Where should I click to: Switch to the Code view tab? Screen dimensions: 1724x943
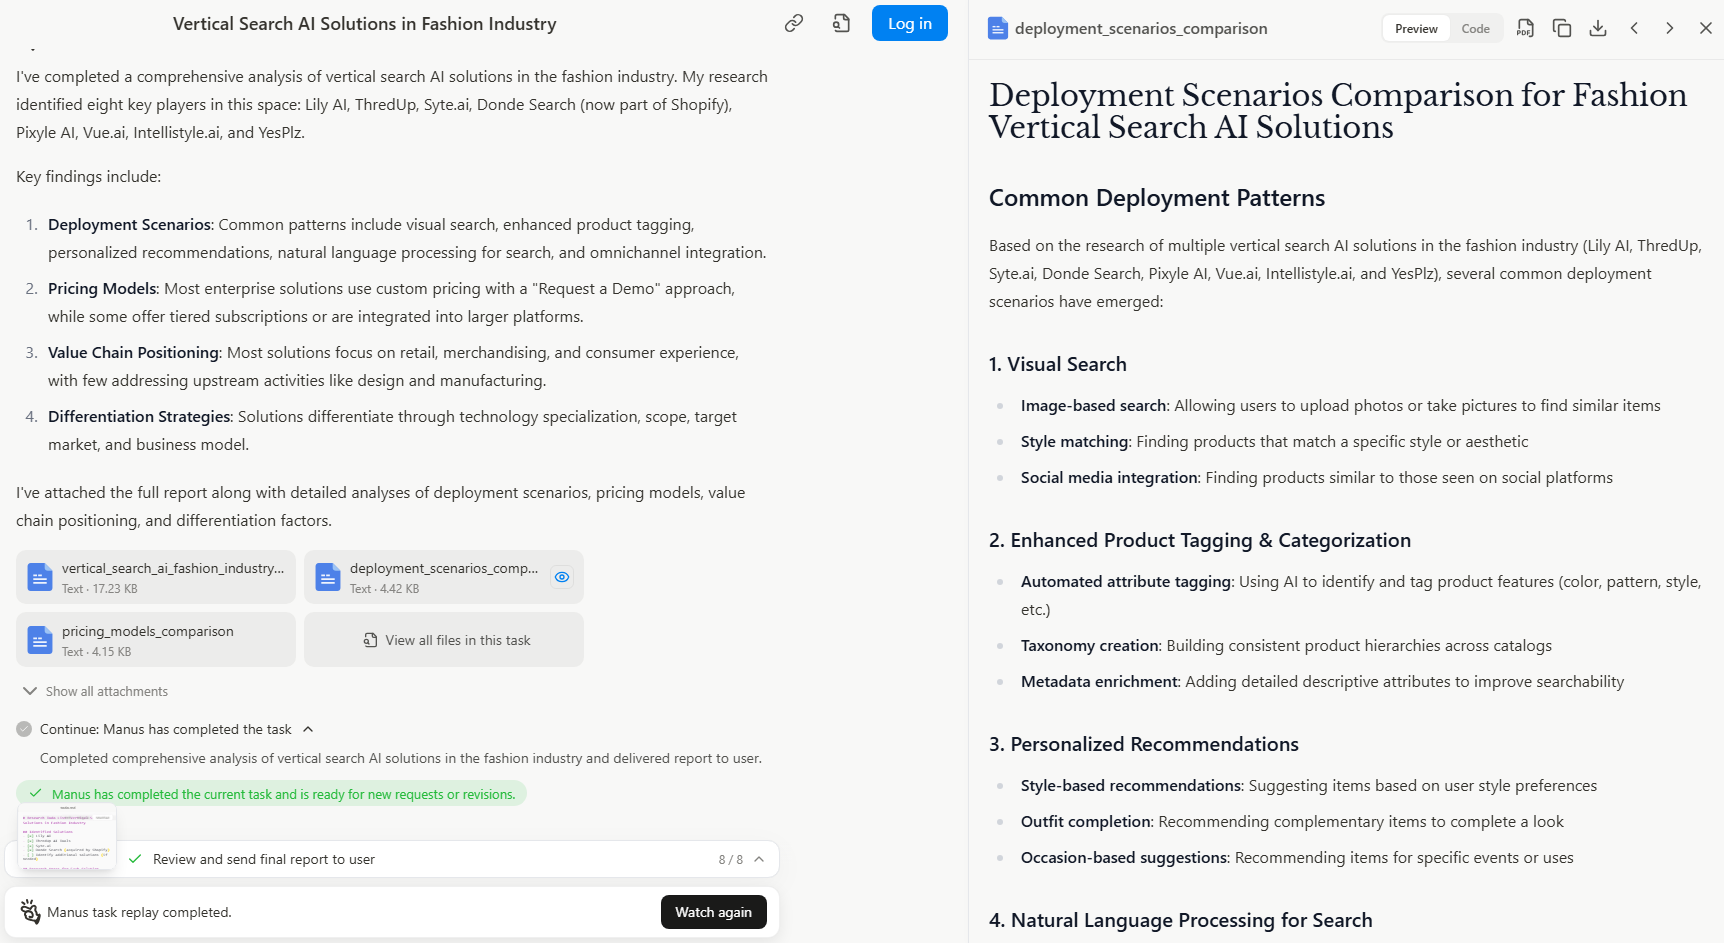click(1475, 29)
